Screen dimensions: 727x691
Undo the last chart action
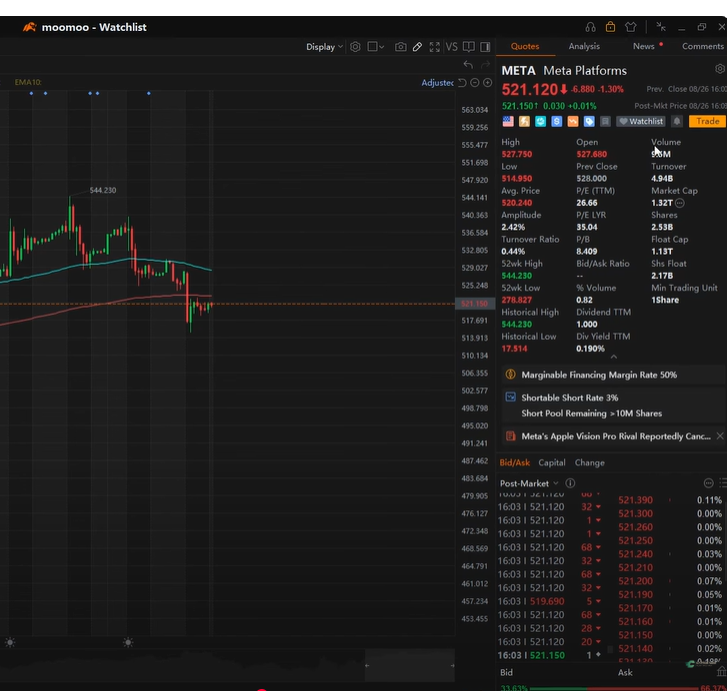coord(468,65)
